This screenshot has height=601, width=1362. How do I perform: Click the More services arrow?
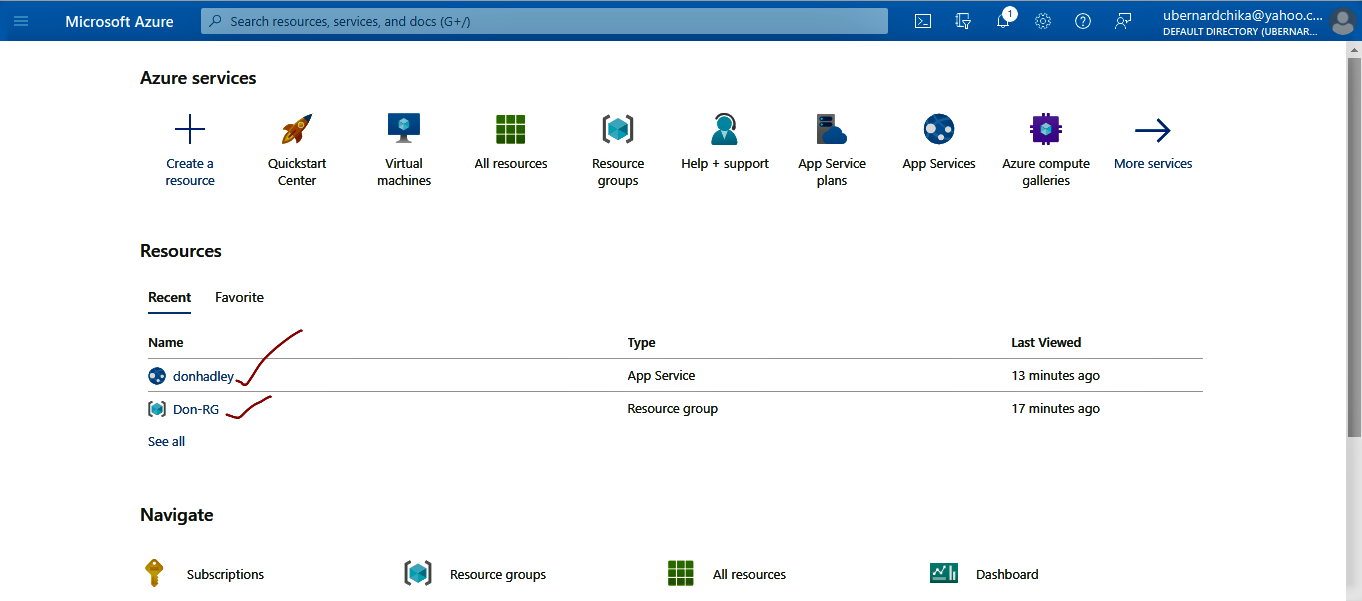pos(1153,130)
